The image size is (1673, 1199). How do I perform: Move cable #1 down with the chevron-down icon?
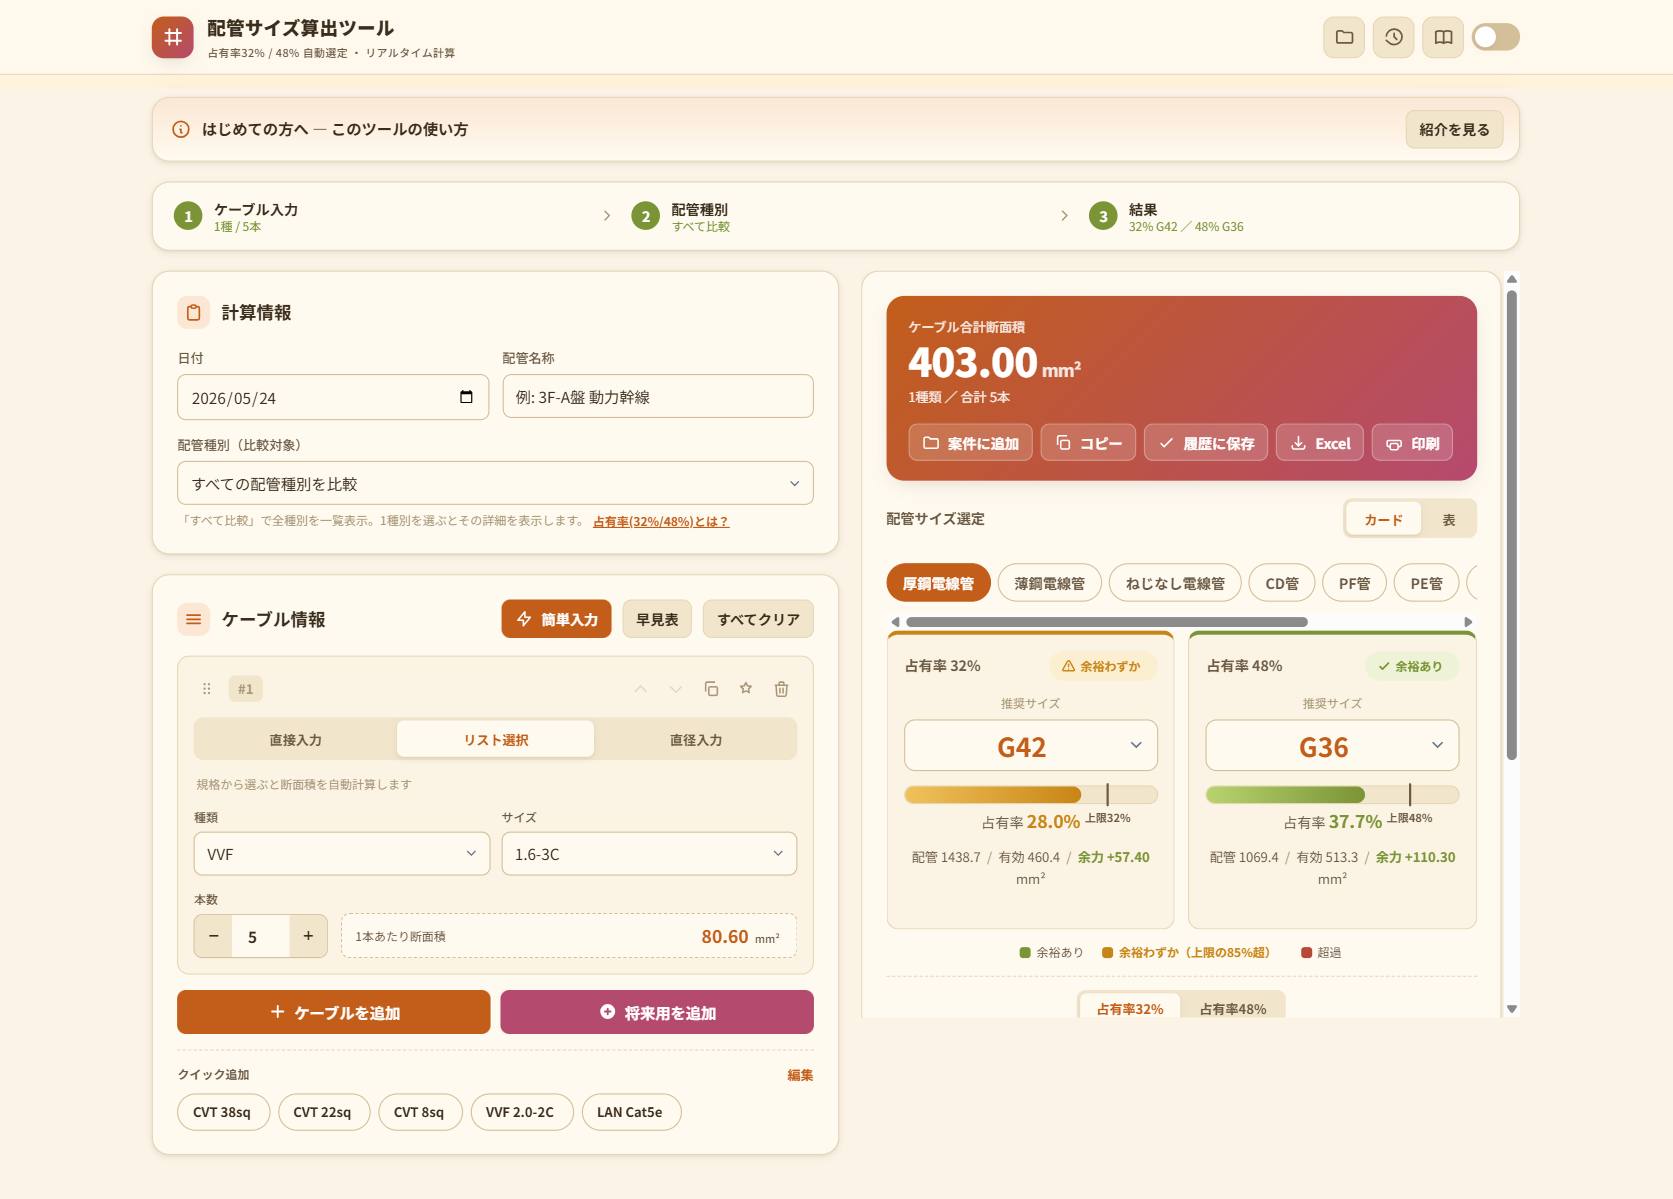pos(676,689)
